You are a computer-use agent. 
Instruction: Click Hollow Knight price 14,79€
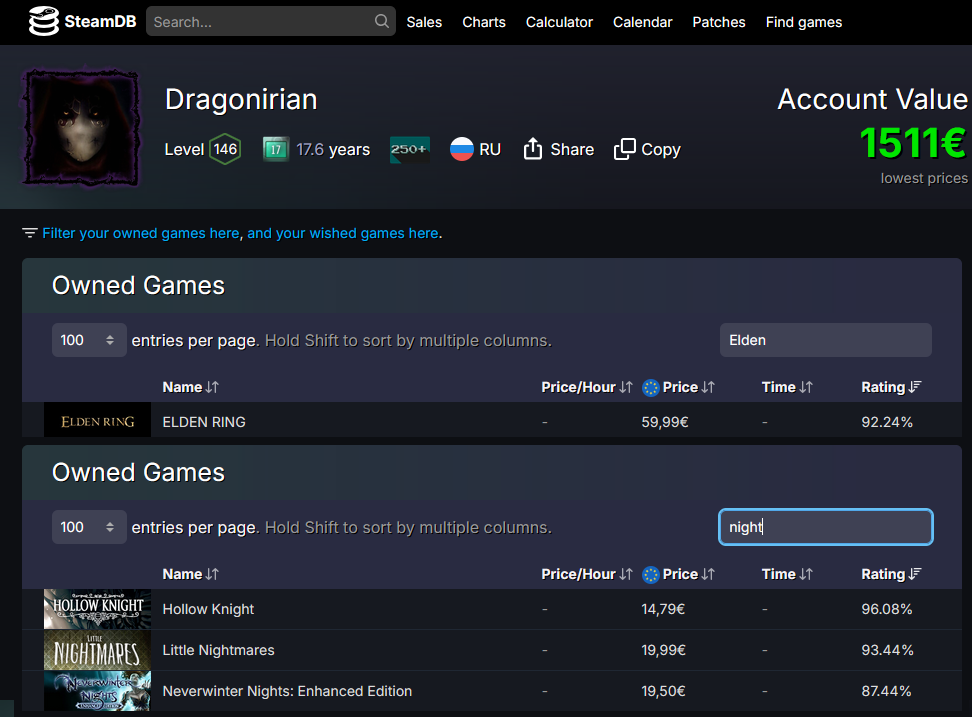pos(663,609)
